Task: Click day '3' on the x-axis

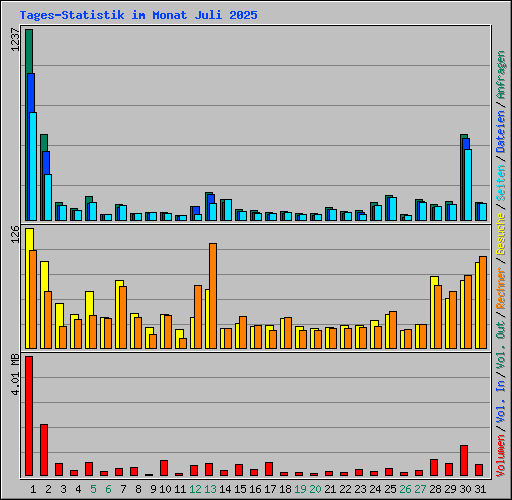Action: coord(63,489)
